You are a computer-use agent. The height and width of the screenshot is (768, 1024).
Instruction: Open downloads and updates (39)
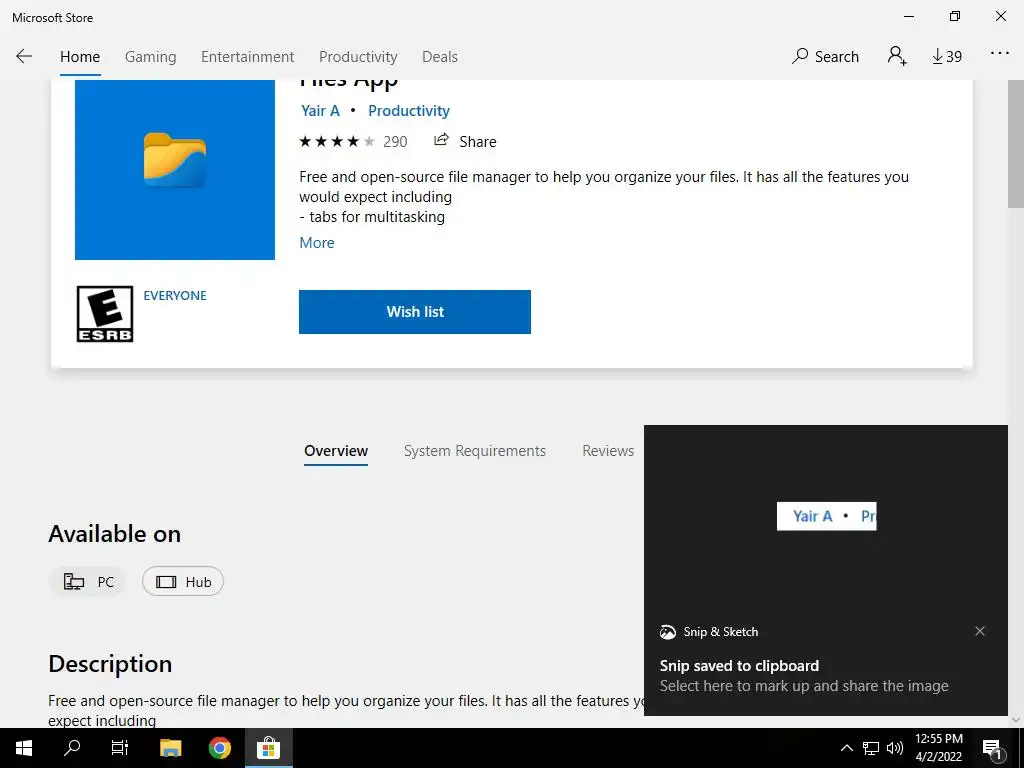pos(947,57)
